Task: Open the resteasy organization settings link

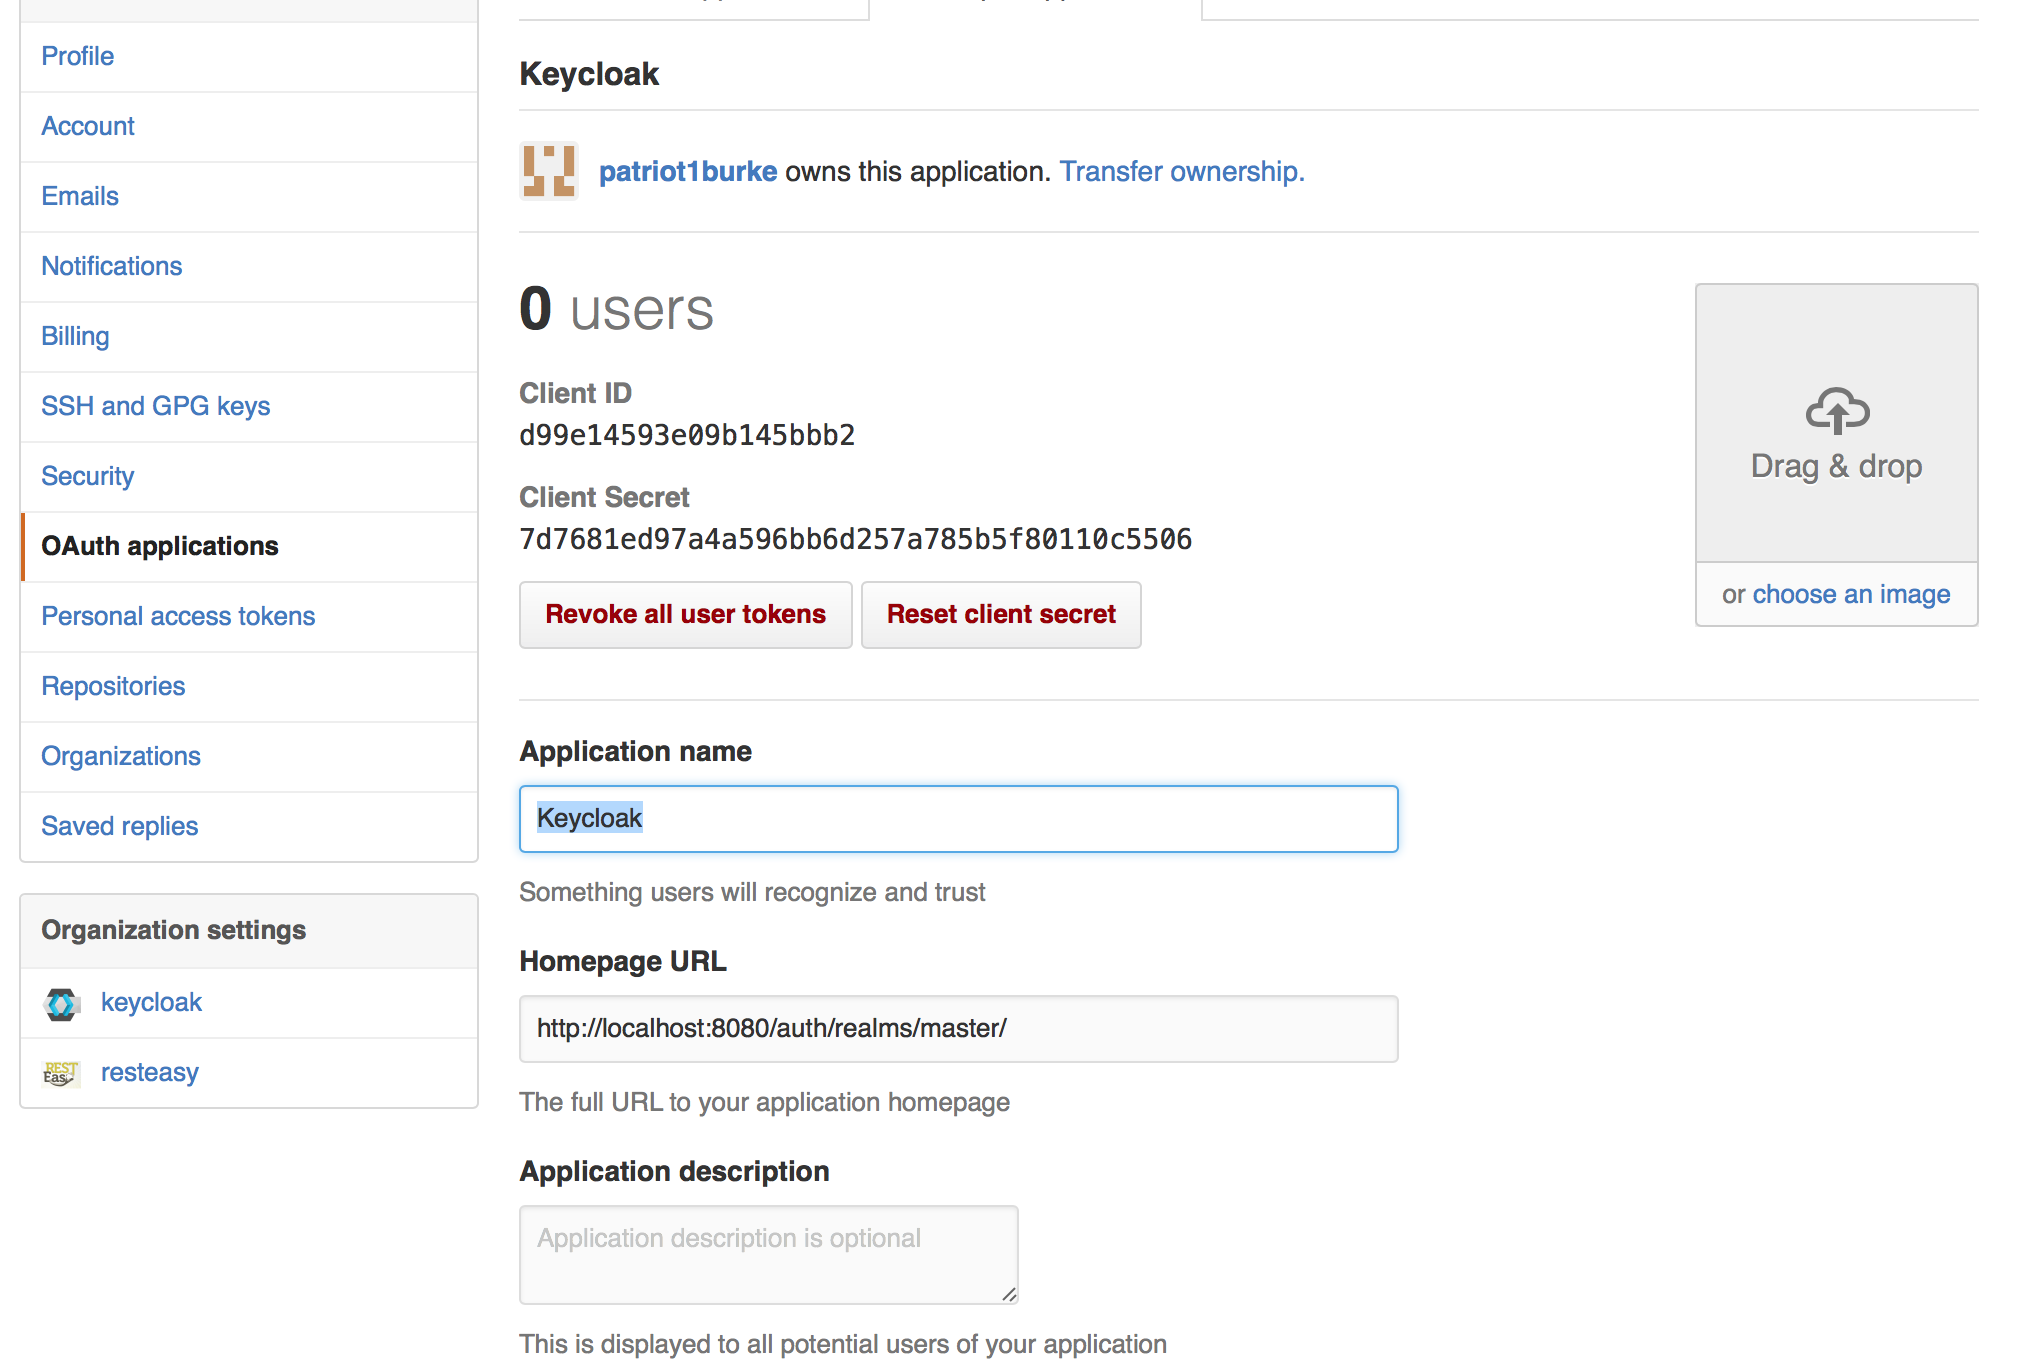Action: pos(149,1071)
